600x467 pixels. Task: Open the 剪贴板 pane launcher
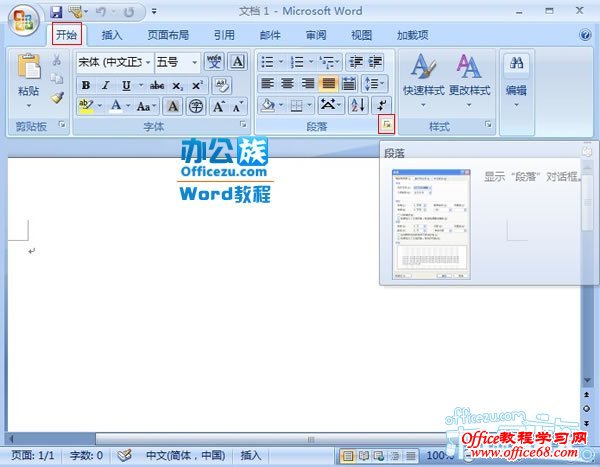coord(62,124)
